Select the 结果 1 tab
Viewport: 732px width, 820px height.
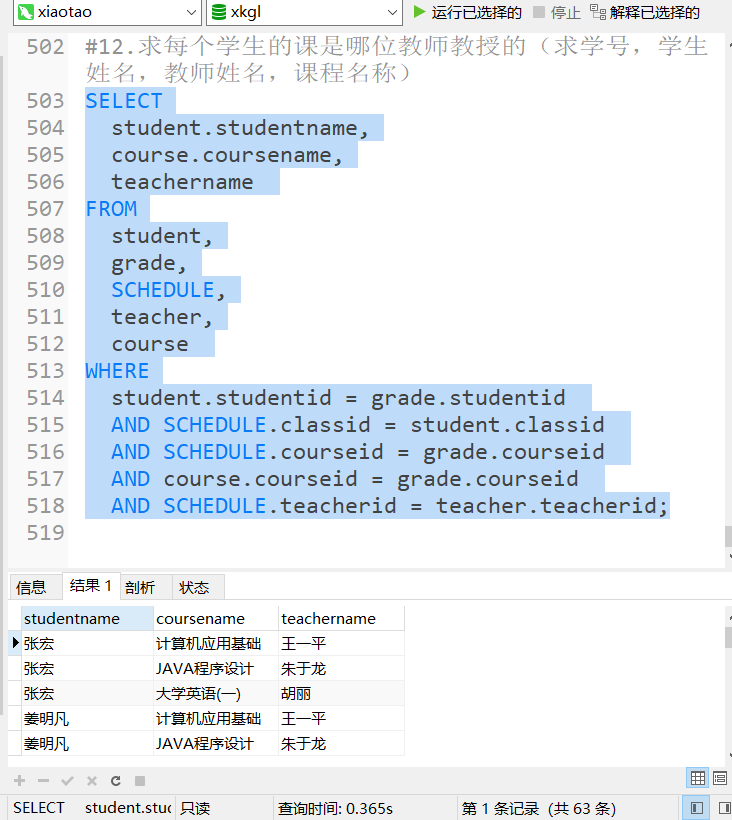pos(91,586)
